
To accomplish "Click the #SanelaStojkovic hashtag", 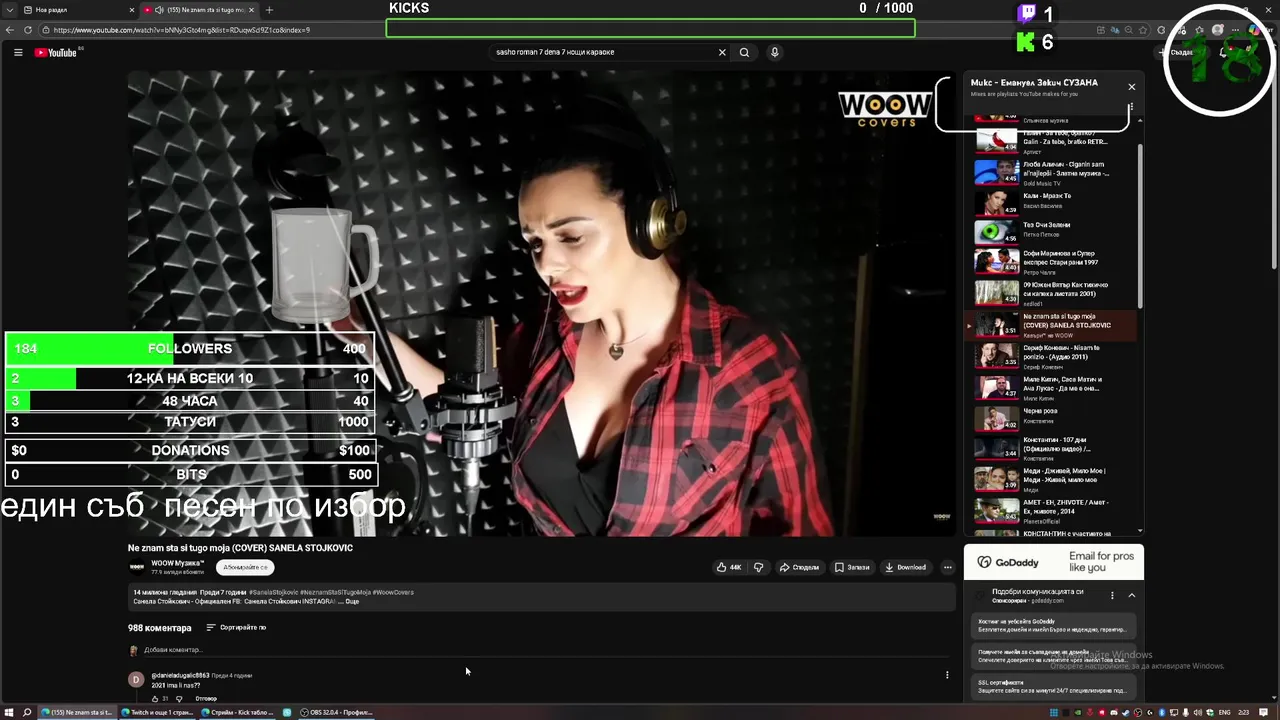I will [x=273, y=592].
